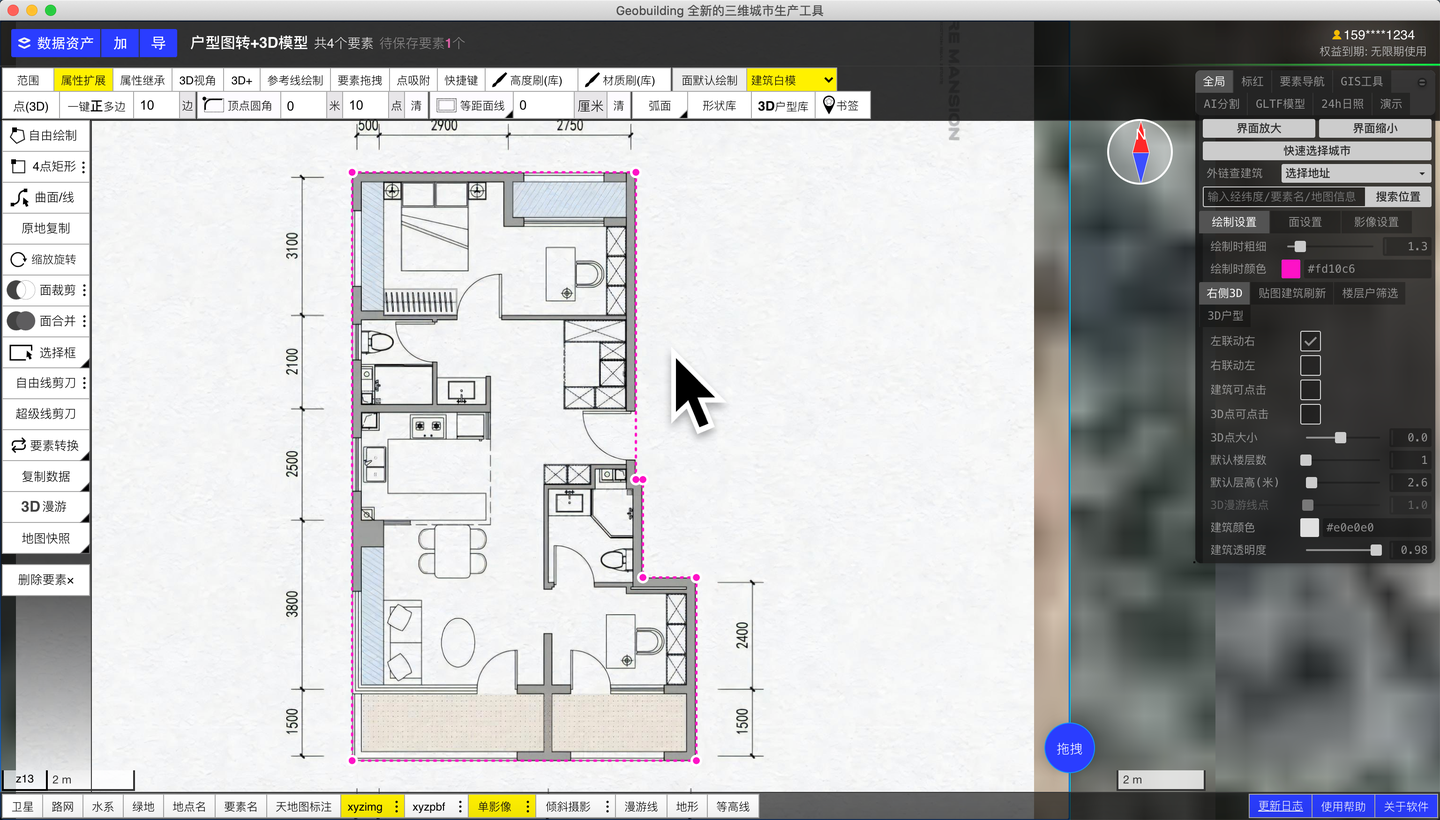Open 自由线剪刀 more options dots
The image size is (1440, 820).
(x=83, y=383)
